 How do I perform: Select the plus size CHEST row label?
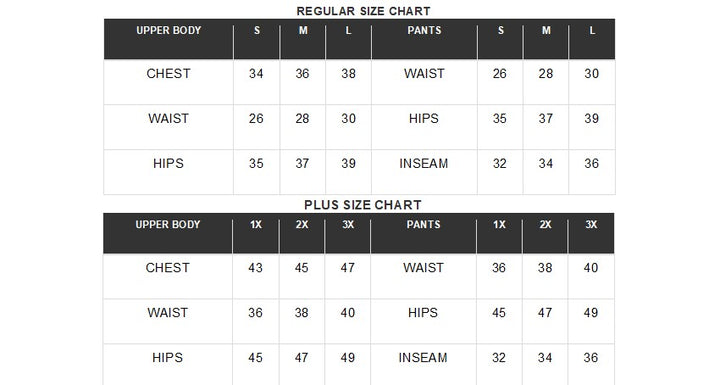coord(167,268)
